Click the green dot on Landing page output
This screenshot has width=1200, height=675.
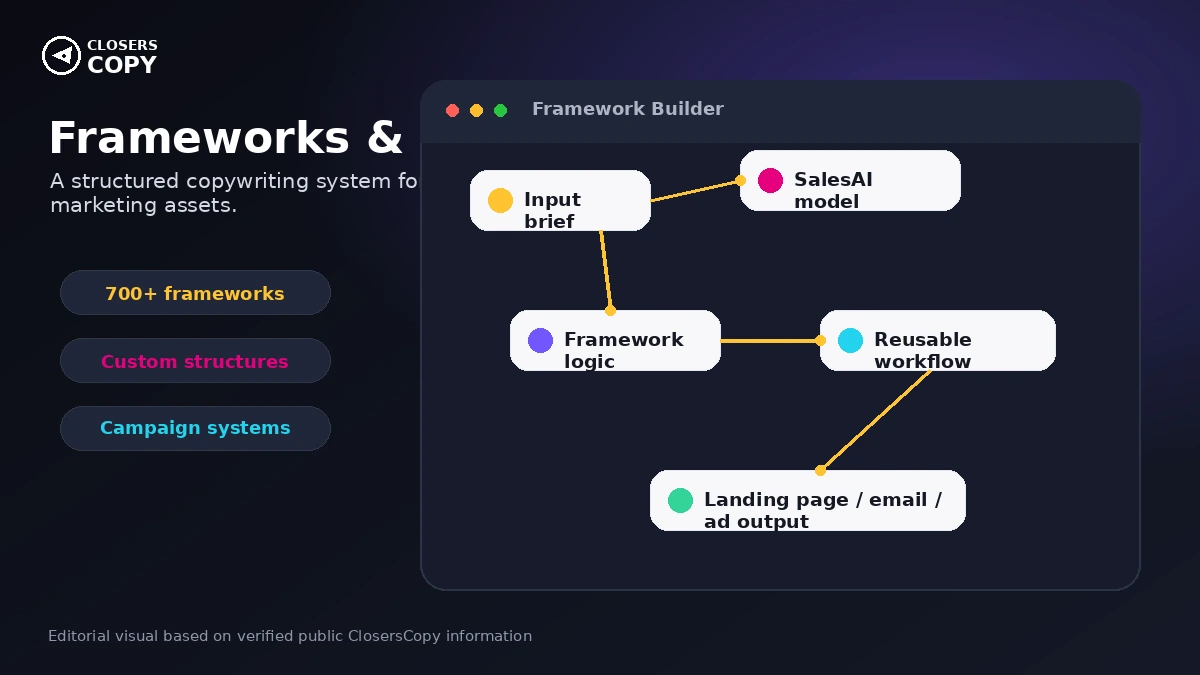coord(680,500)
